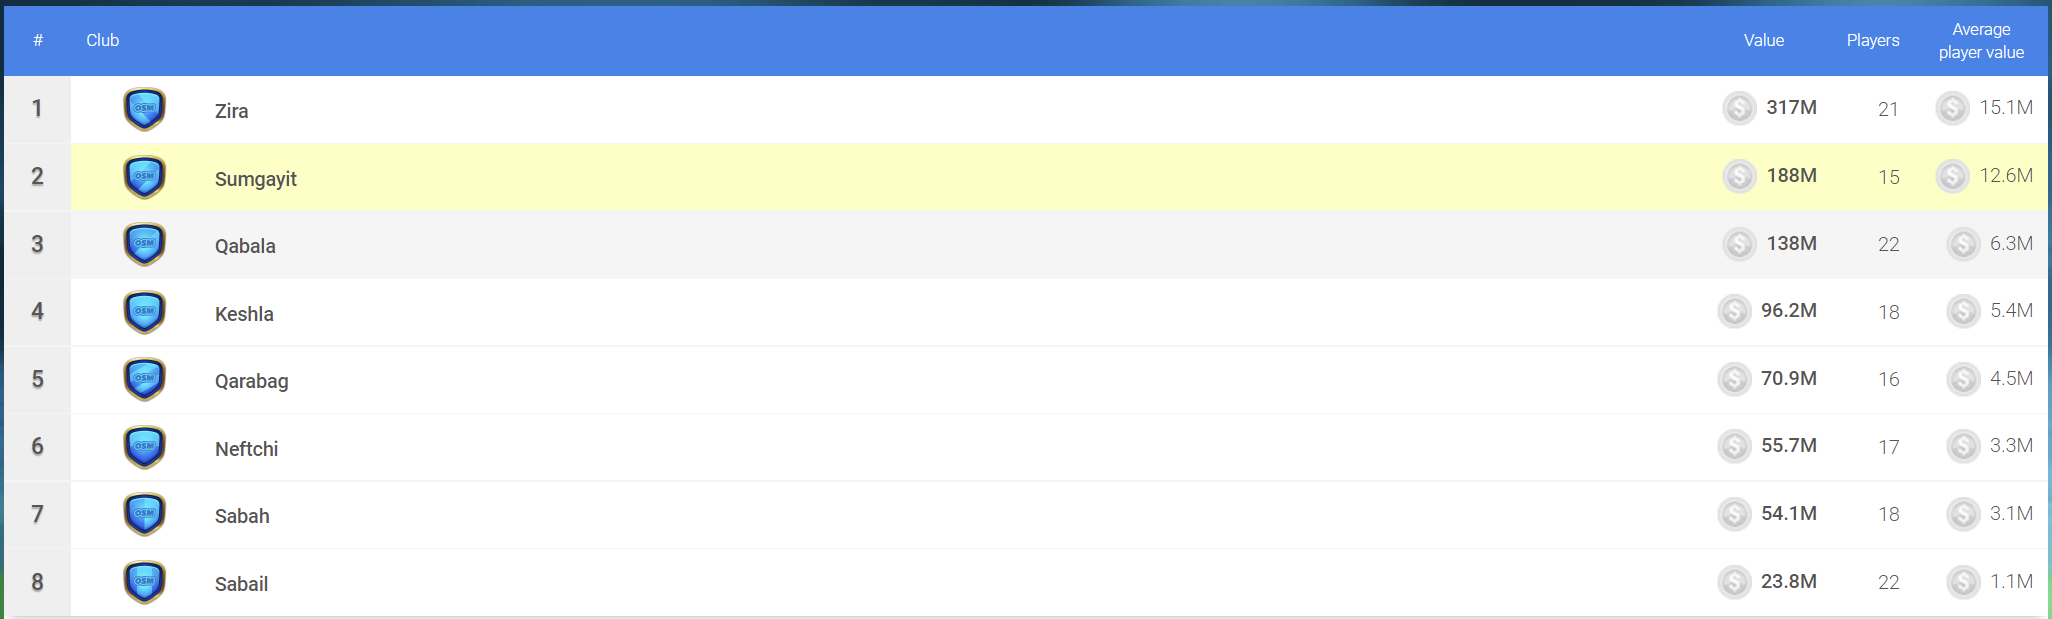
Task: Sort by Average player value header
Action: (1981, 41)
